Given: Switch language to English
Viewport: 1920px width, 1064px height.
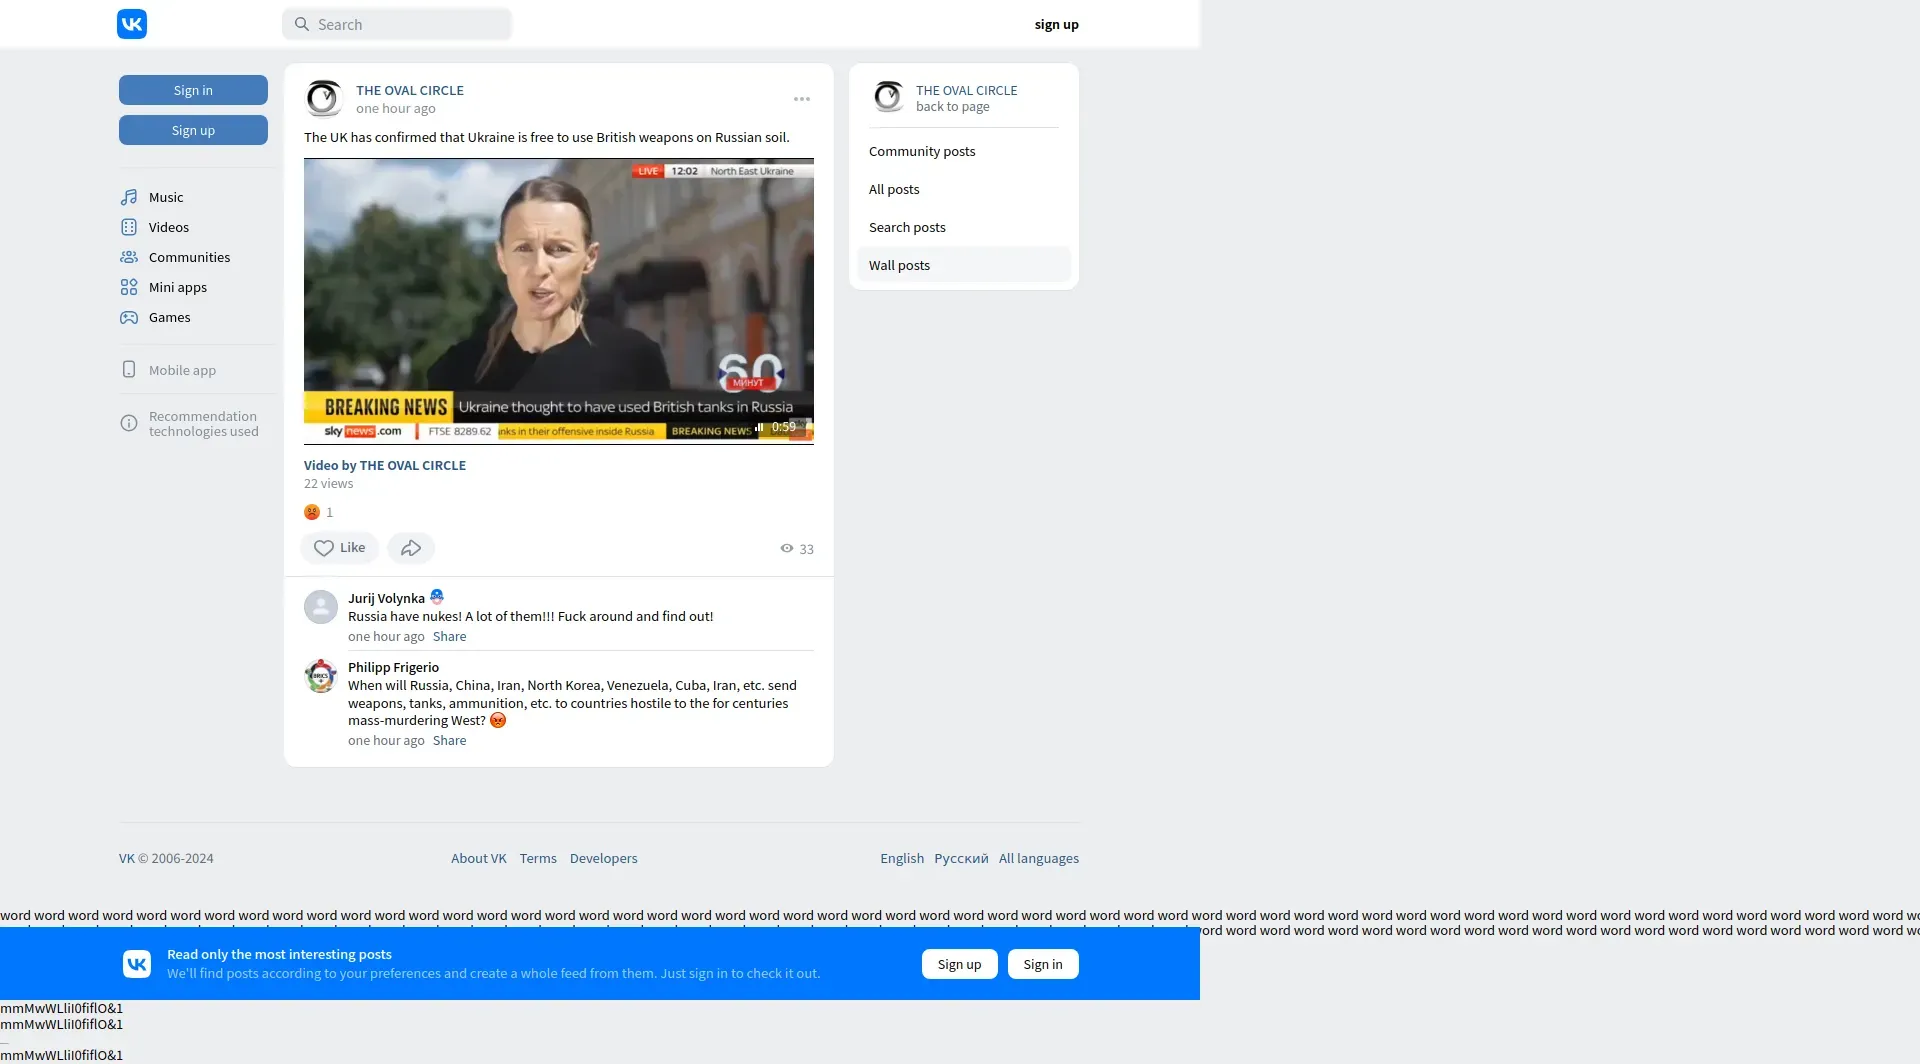Looking at the screenshot, I should click(x=902, y=858).
